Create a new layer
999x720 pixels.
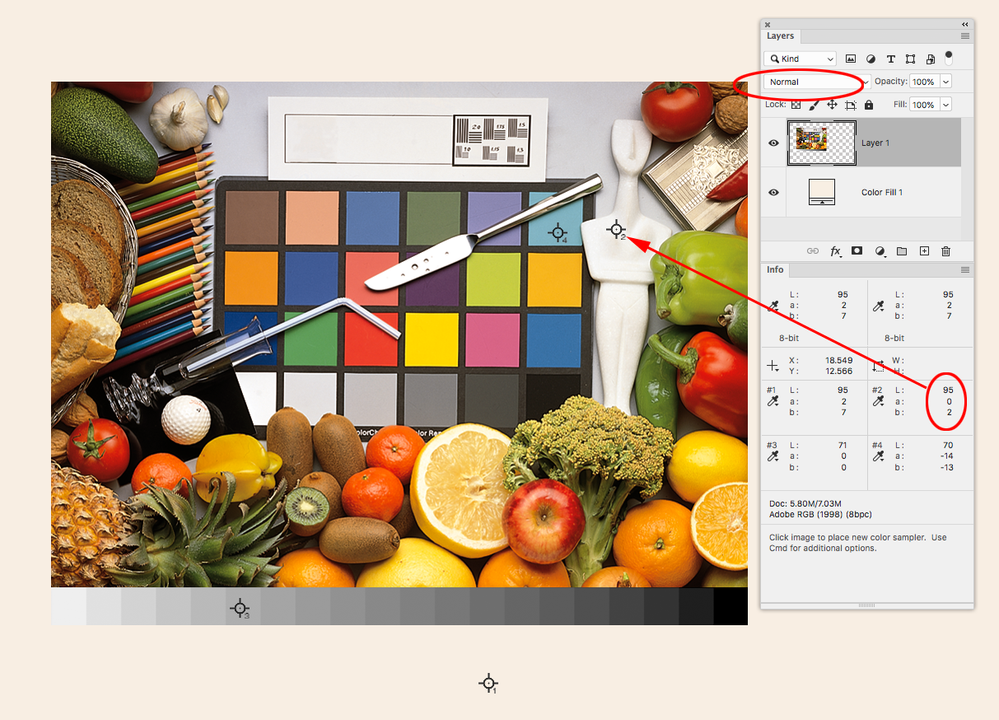coord(924,251)
